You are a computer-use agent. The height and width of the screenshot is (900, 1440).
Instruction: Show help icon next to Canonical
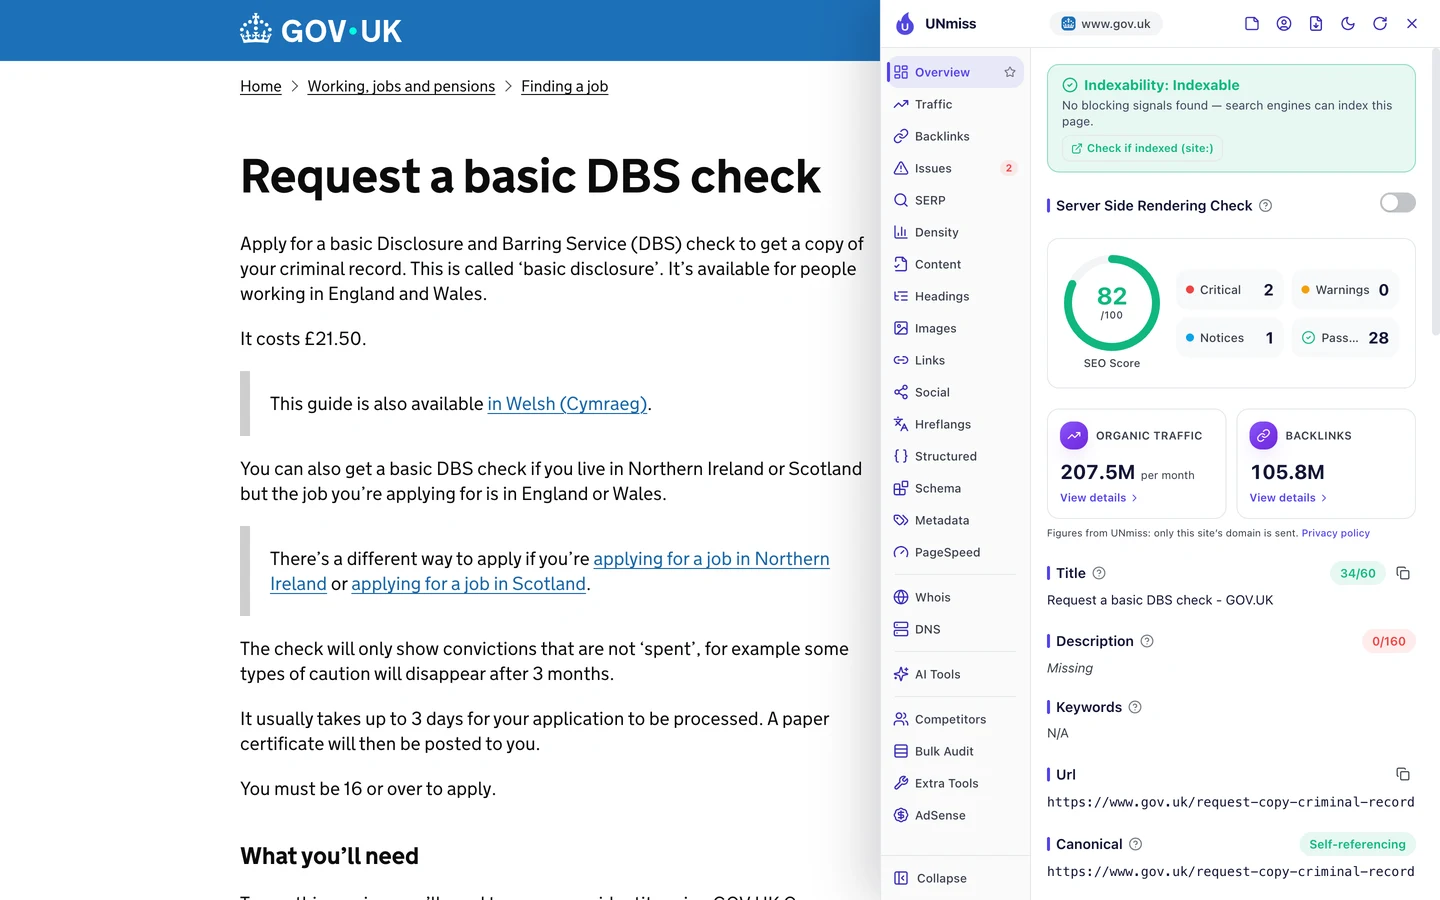[1135, 844]
